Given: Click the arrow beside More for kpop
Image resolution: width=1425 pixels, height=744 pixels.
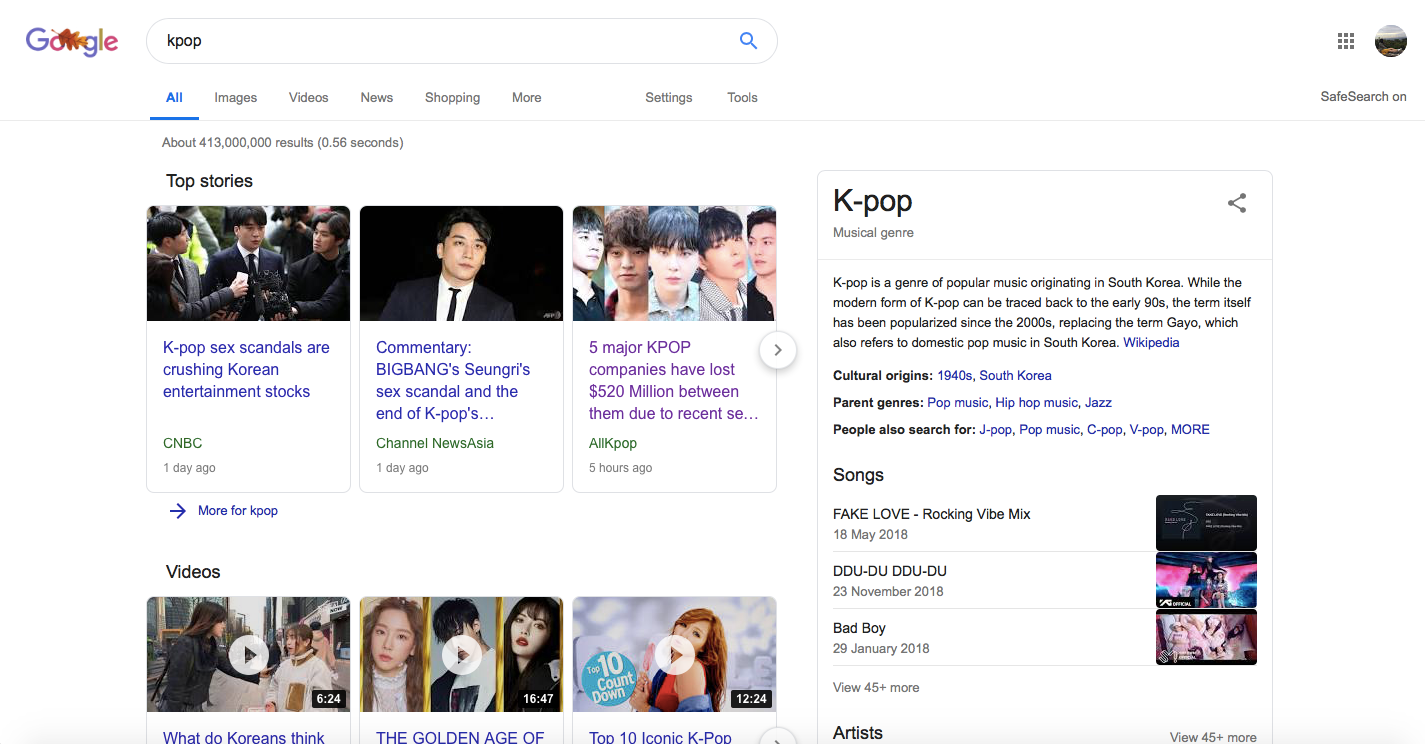Looking at the screenshot, I should click(178, 511).
